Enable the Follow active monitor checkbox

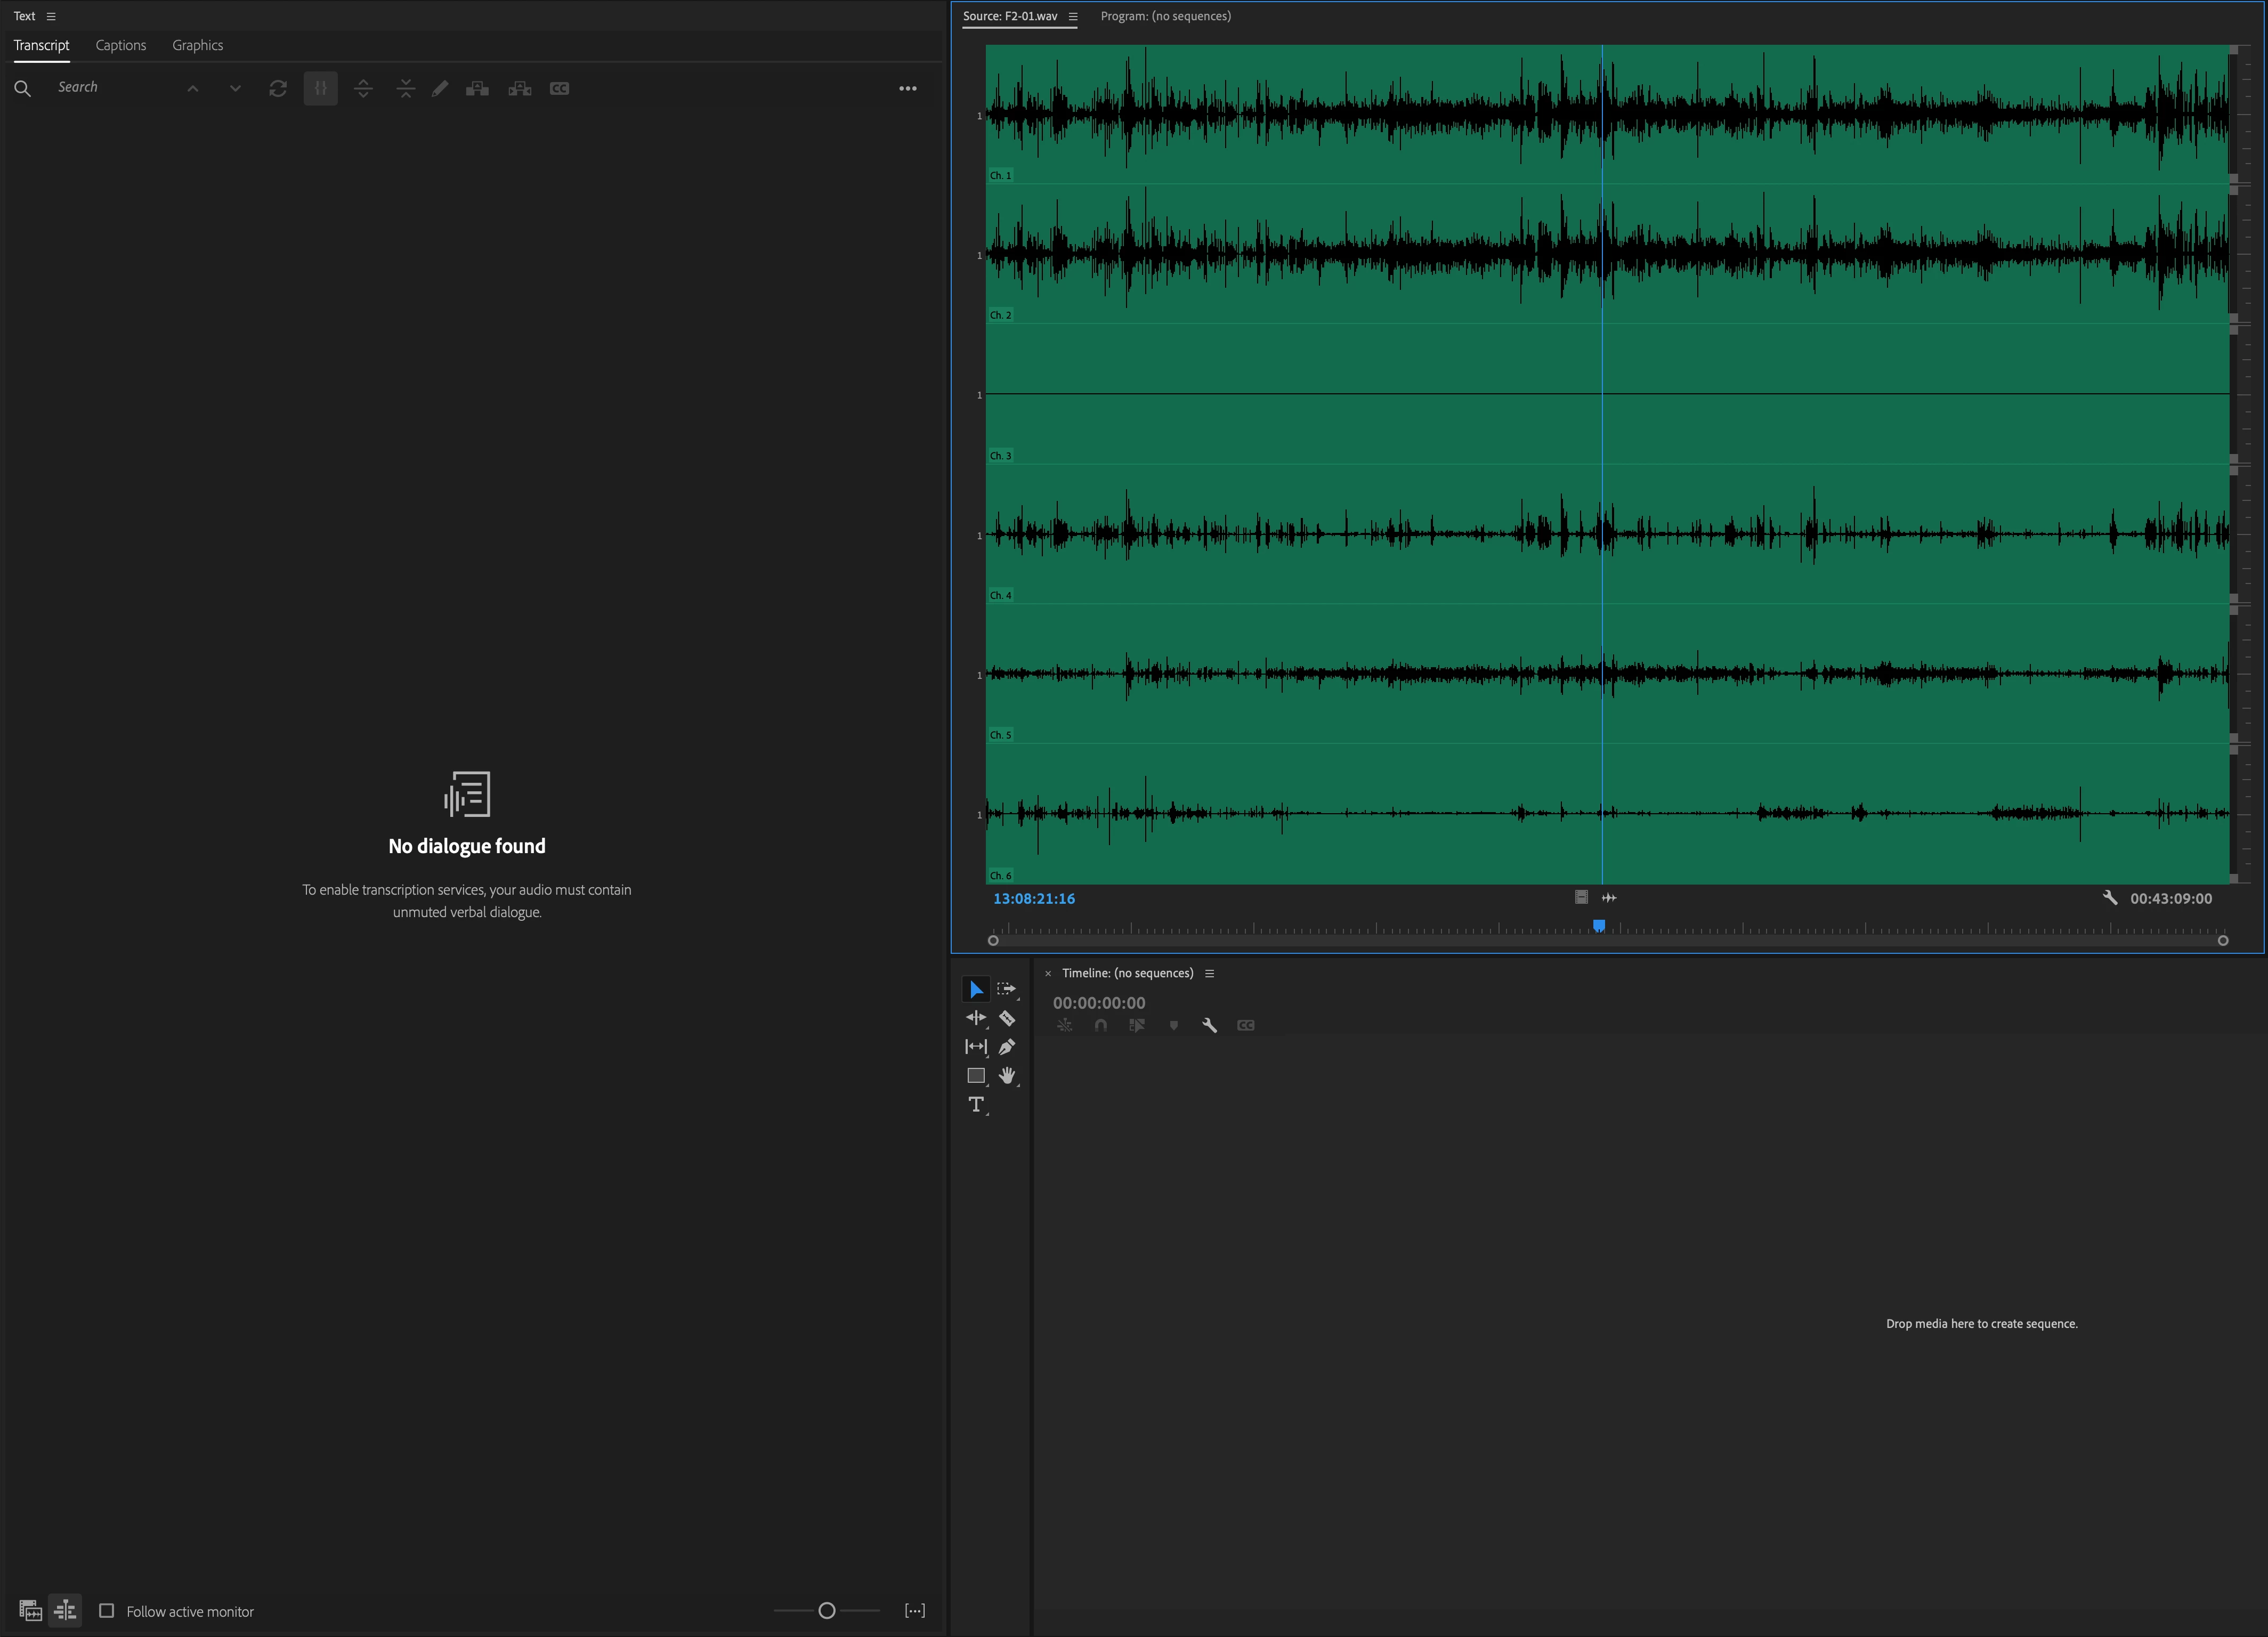[107, 1611]
